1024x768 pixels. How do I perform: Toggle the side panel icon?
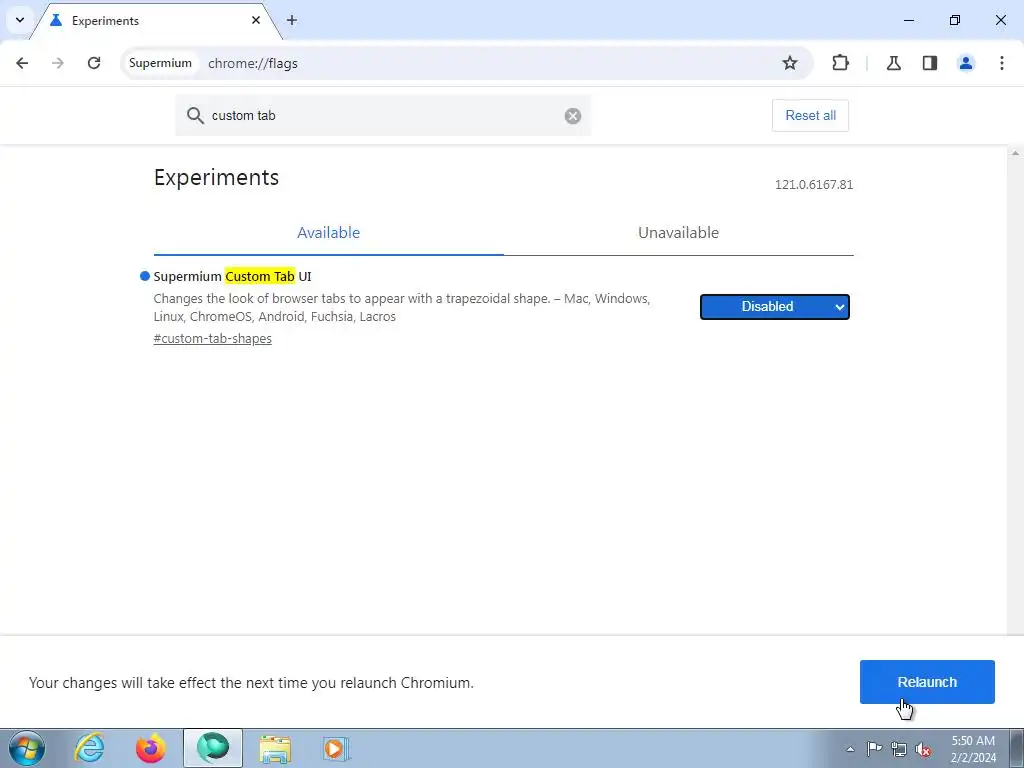pyautogui.click(x=930, y=63)
